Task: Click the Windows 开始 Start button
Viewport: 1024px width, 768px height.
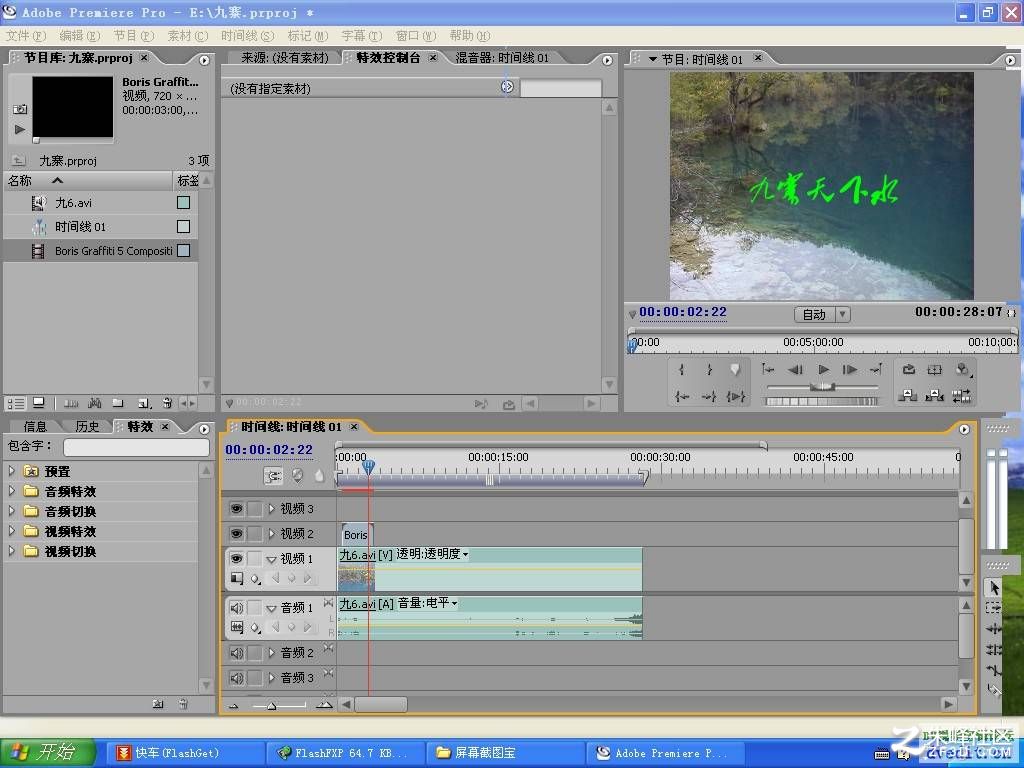Action: (48, 753)
